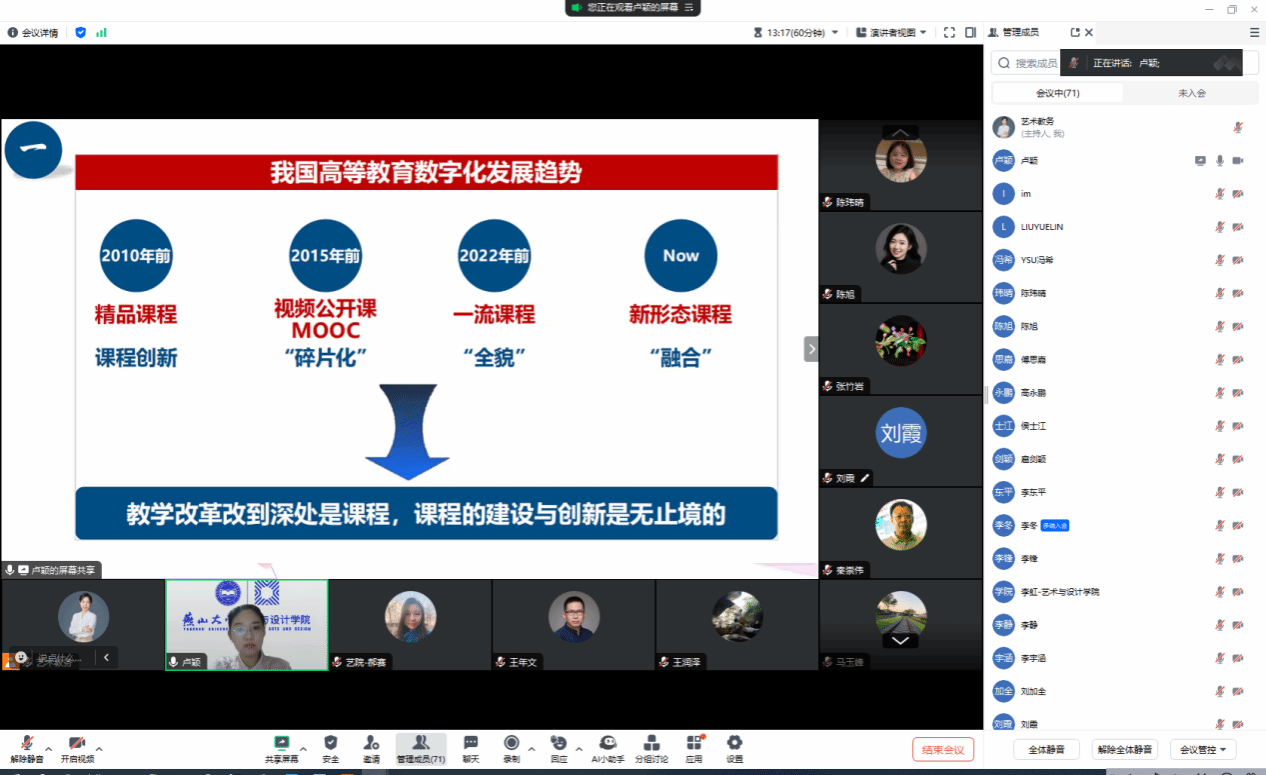Open 分组讨论 breakout rooms
This screenshot has height=775, width=1266.
coord(651,748)
